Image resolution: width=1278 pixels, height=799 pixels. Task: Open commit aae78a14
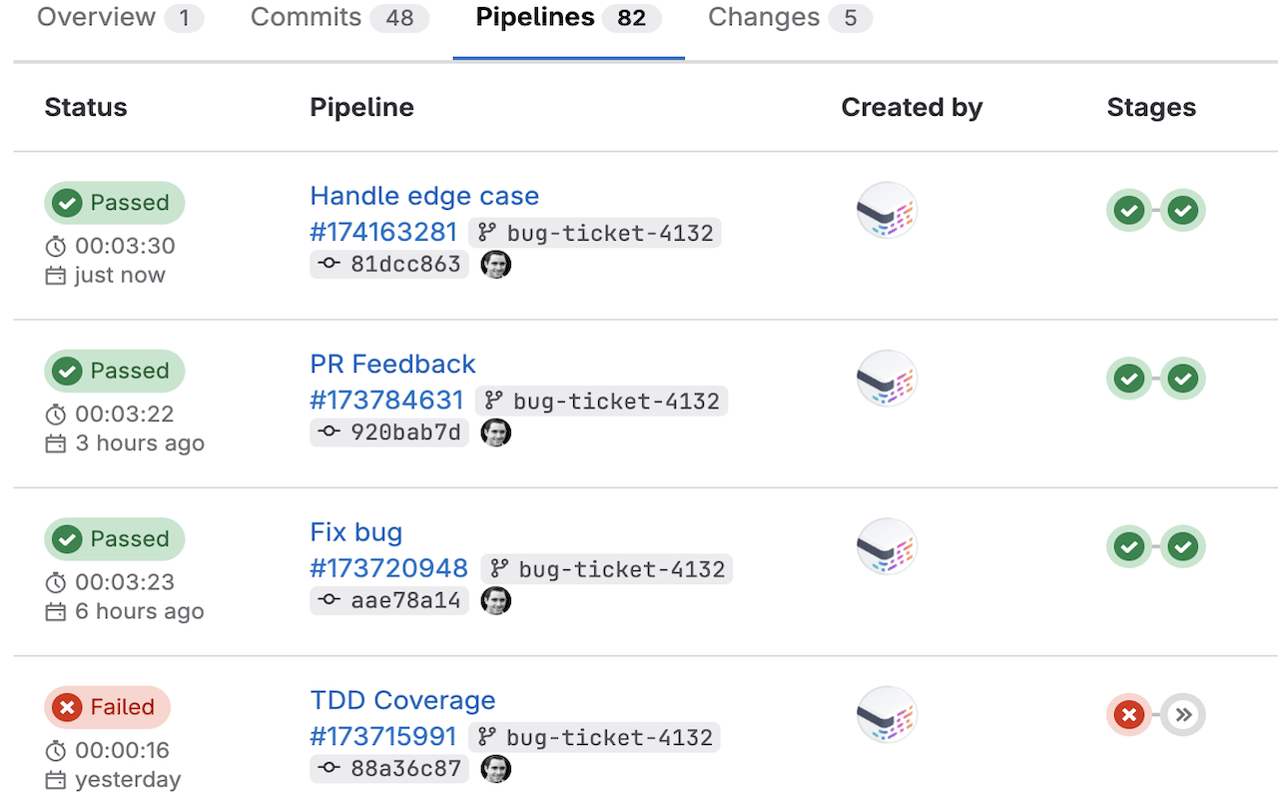389,600
